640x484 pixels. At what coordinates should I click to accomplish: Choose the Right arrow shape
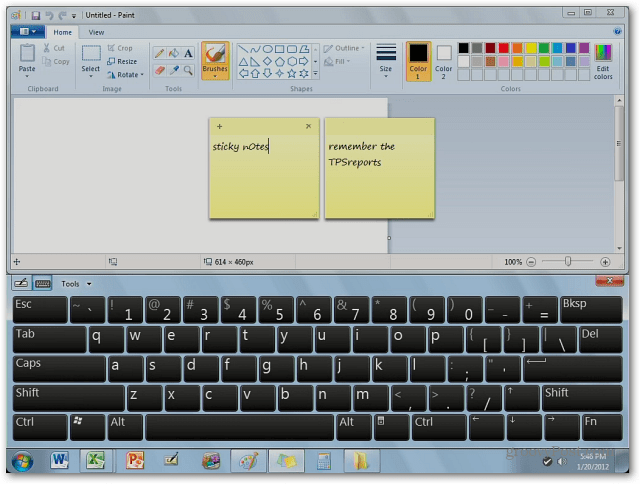click(304, 62)
